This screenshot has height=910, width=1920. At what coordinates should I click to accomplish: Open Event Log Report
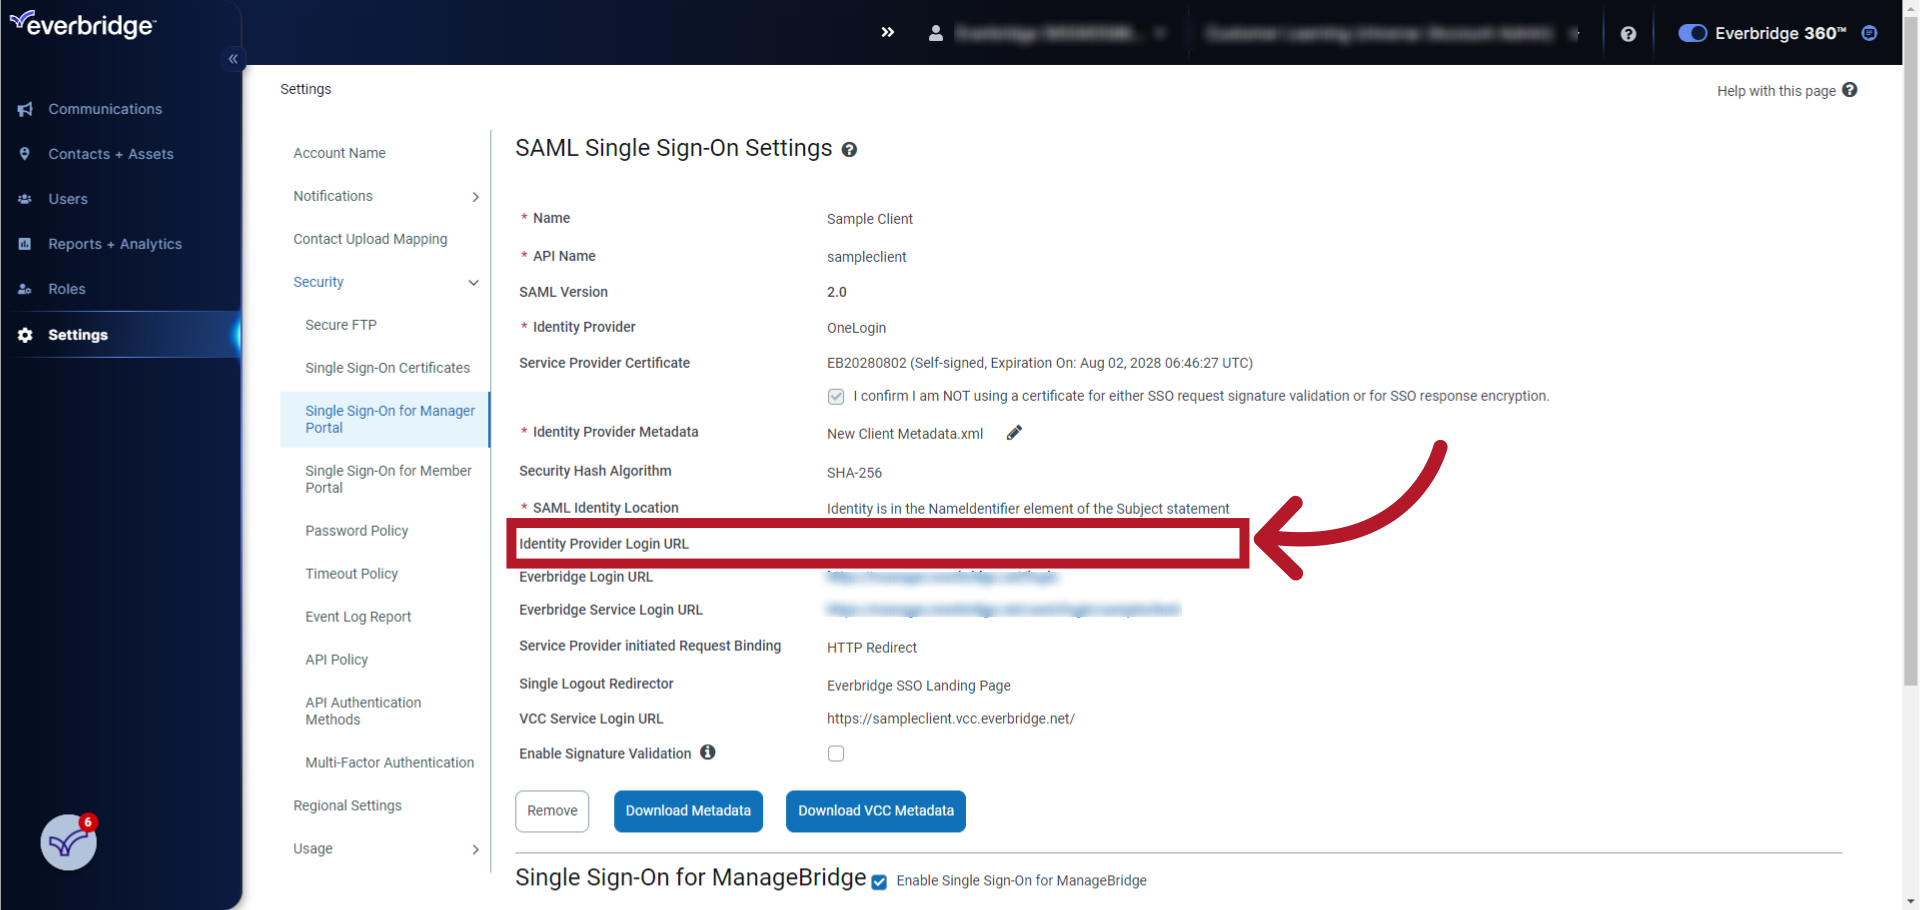click(x=358, y=617)
